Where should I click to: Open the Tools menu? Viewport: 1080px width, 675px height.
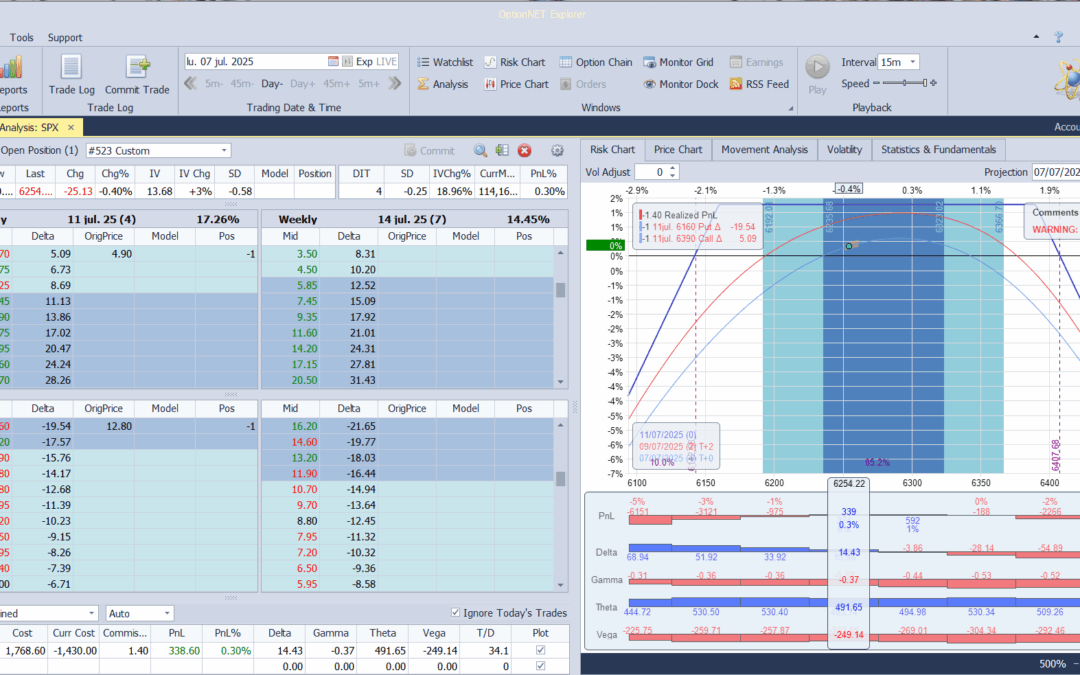[x=21, y=37]
